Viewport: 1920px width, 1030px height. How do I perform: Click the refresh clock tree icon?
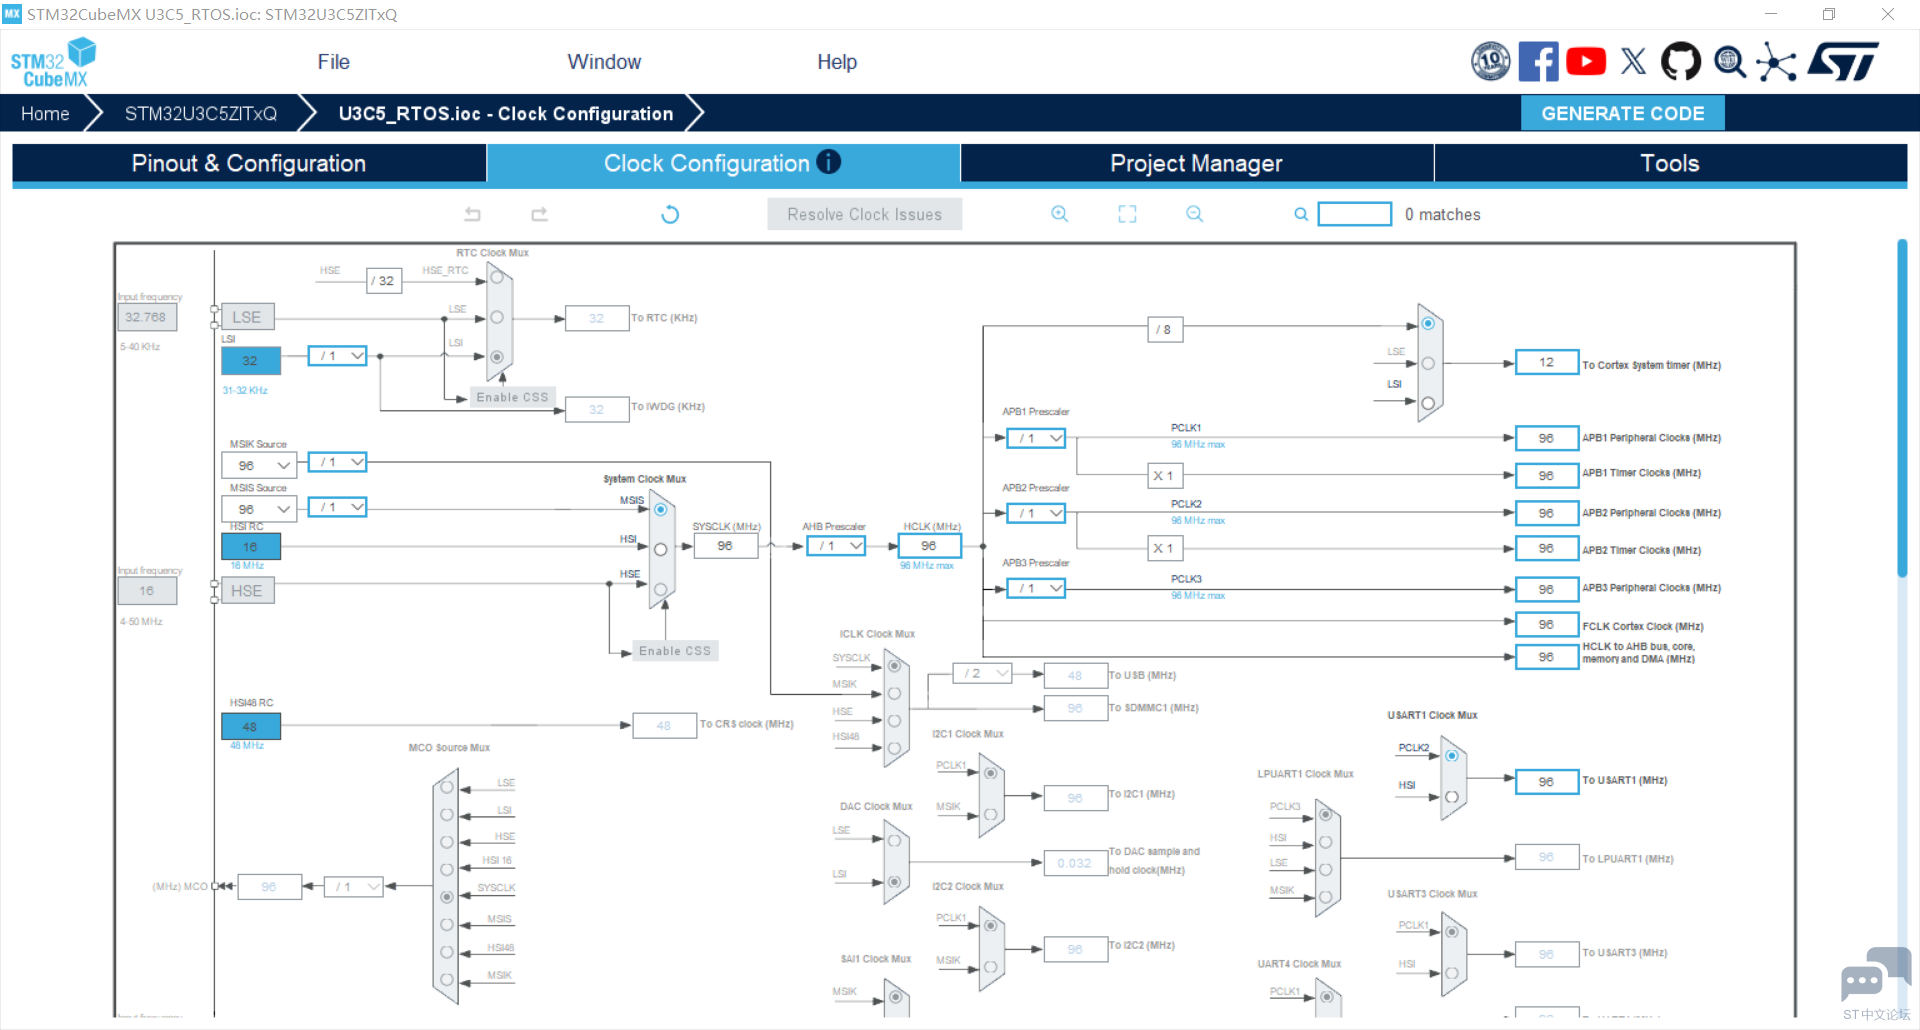coord(670,214)
